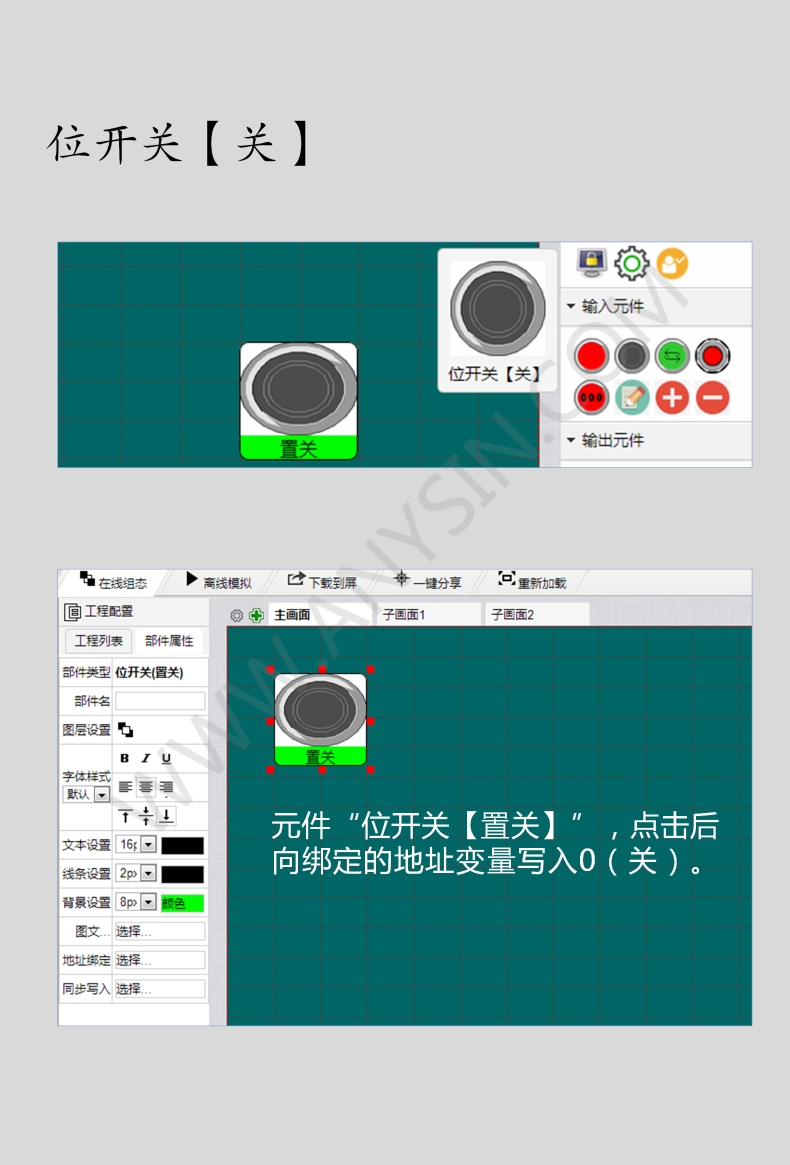Image resolution: width=790 pixels, height=1165 pixels.
Task: Choose the notepad data input element
Action: [632, 397]
